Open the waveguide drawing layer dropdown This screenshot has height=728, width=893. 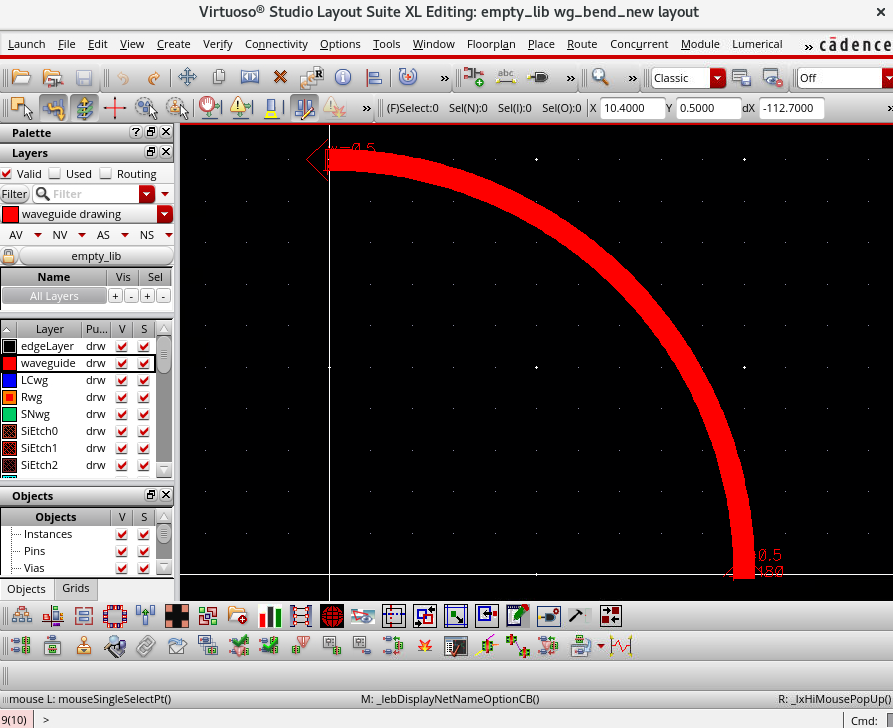[x=165, y=214]
